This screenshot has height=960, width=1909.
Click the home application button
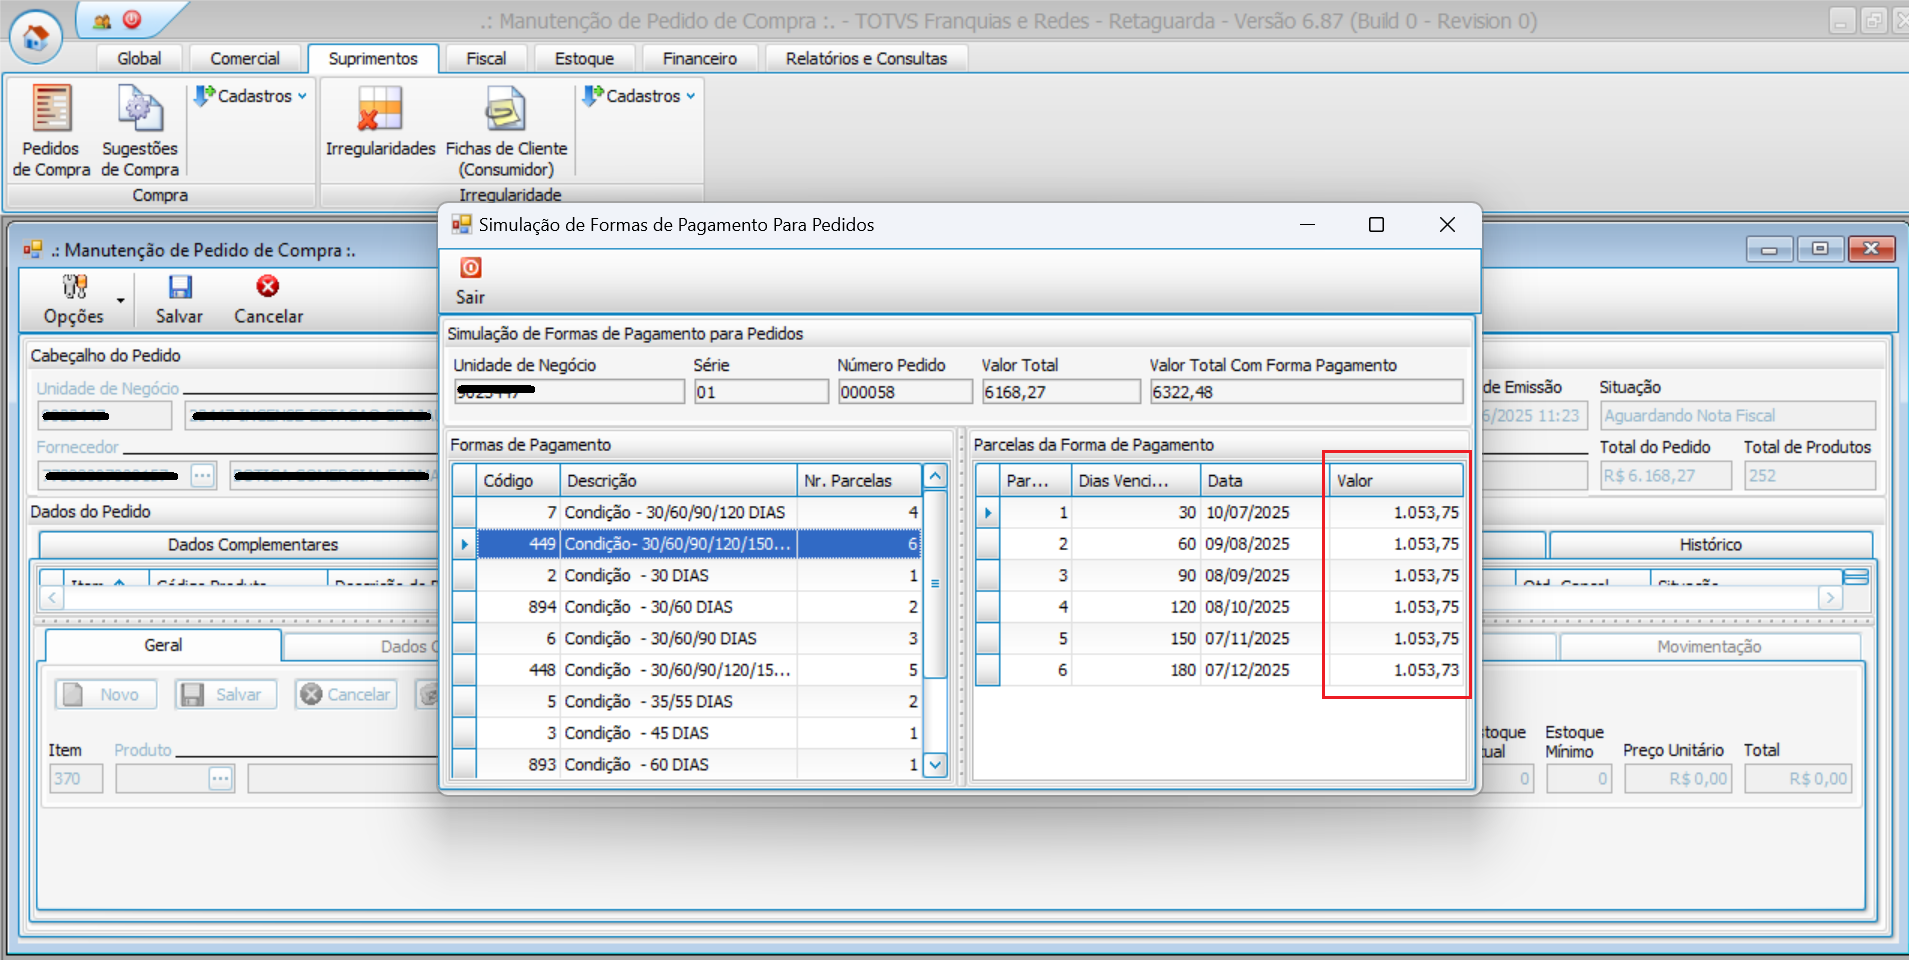[x=35, y=38]
